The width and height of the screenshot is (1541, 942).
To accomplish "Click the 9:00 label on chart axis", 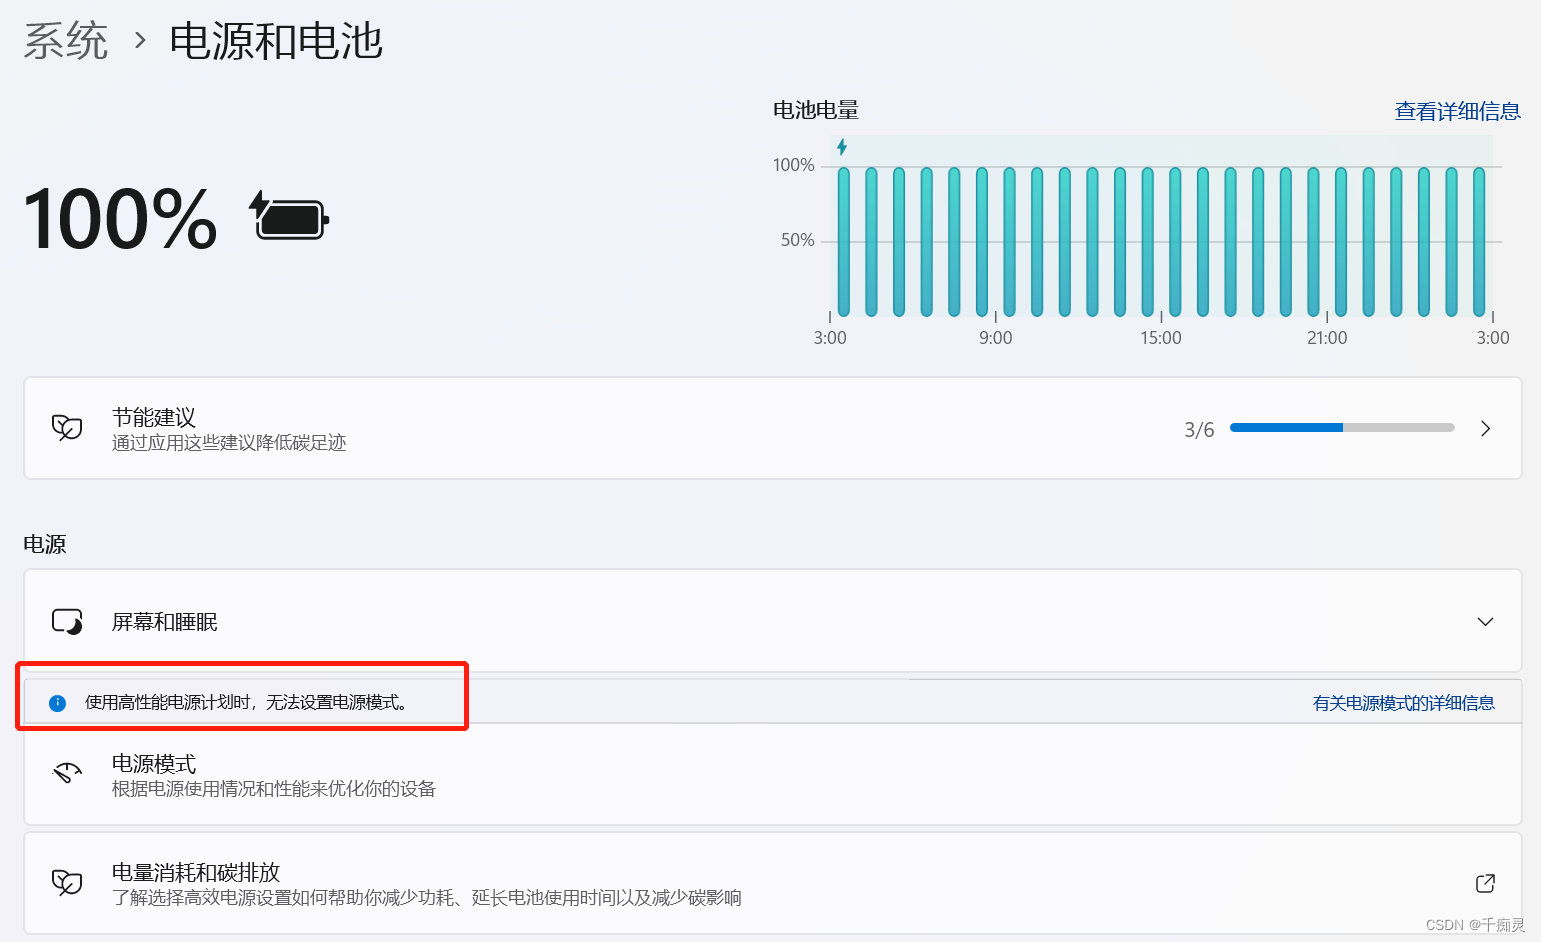I will 996,338.
